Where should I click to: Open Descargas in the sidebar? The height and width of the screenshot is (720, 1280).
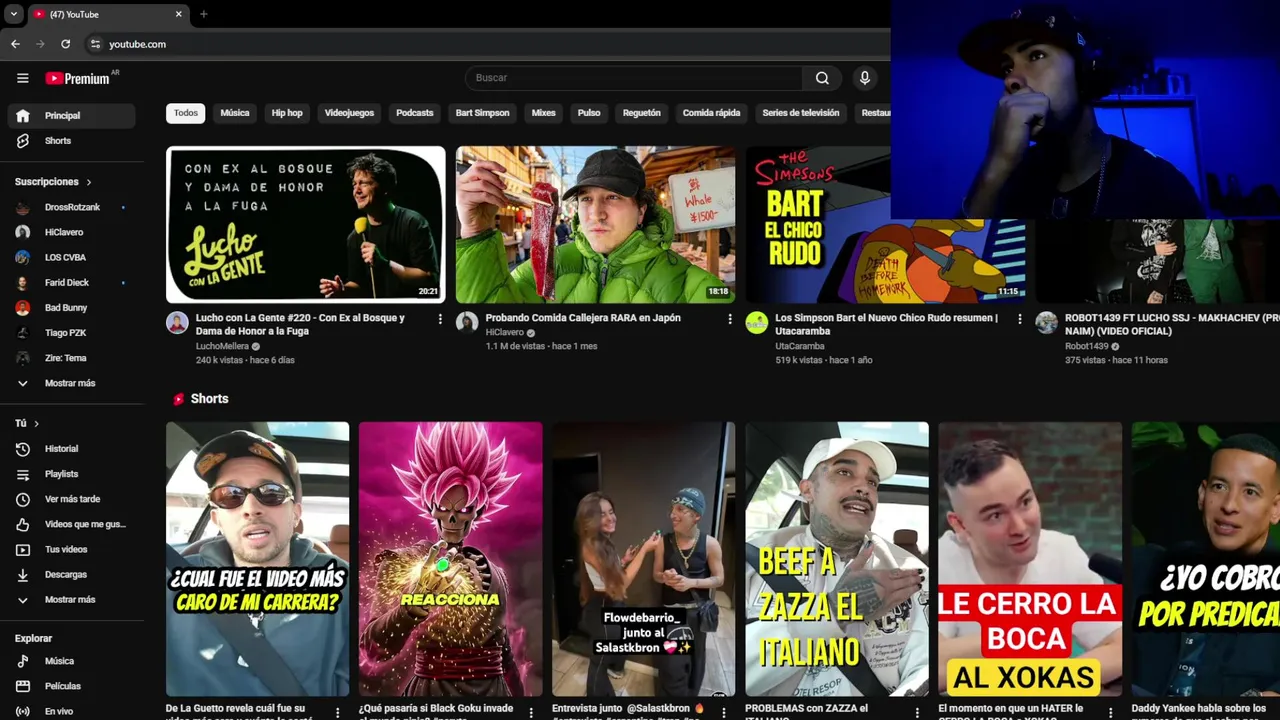tap(70, 575)
